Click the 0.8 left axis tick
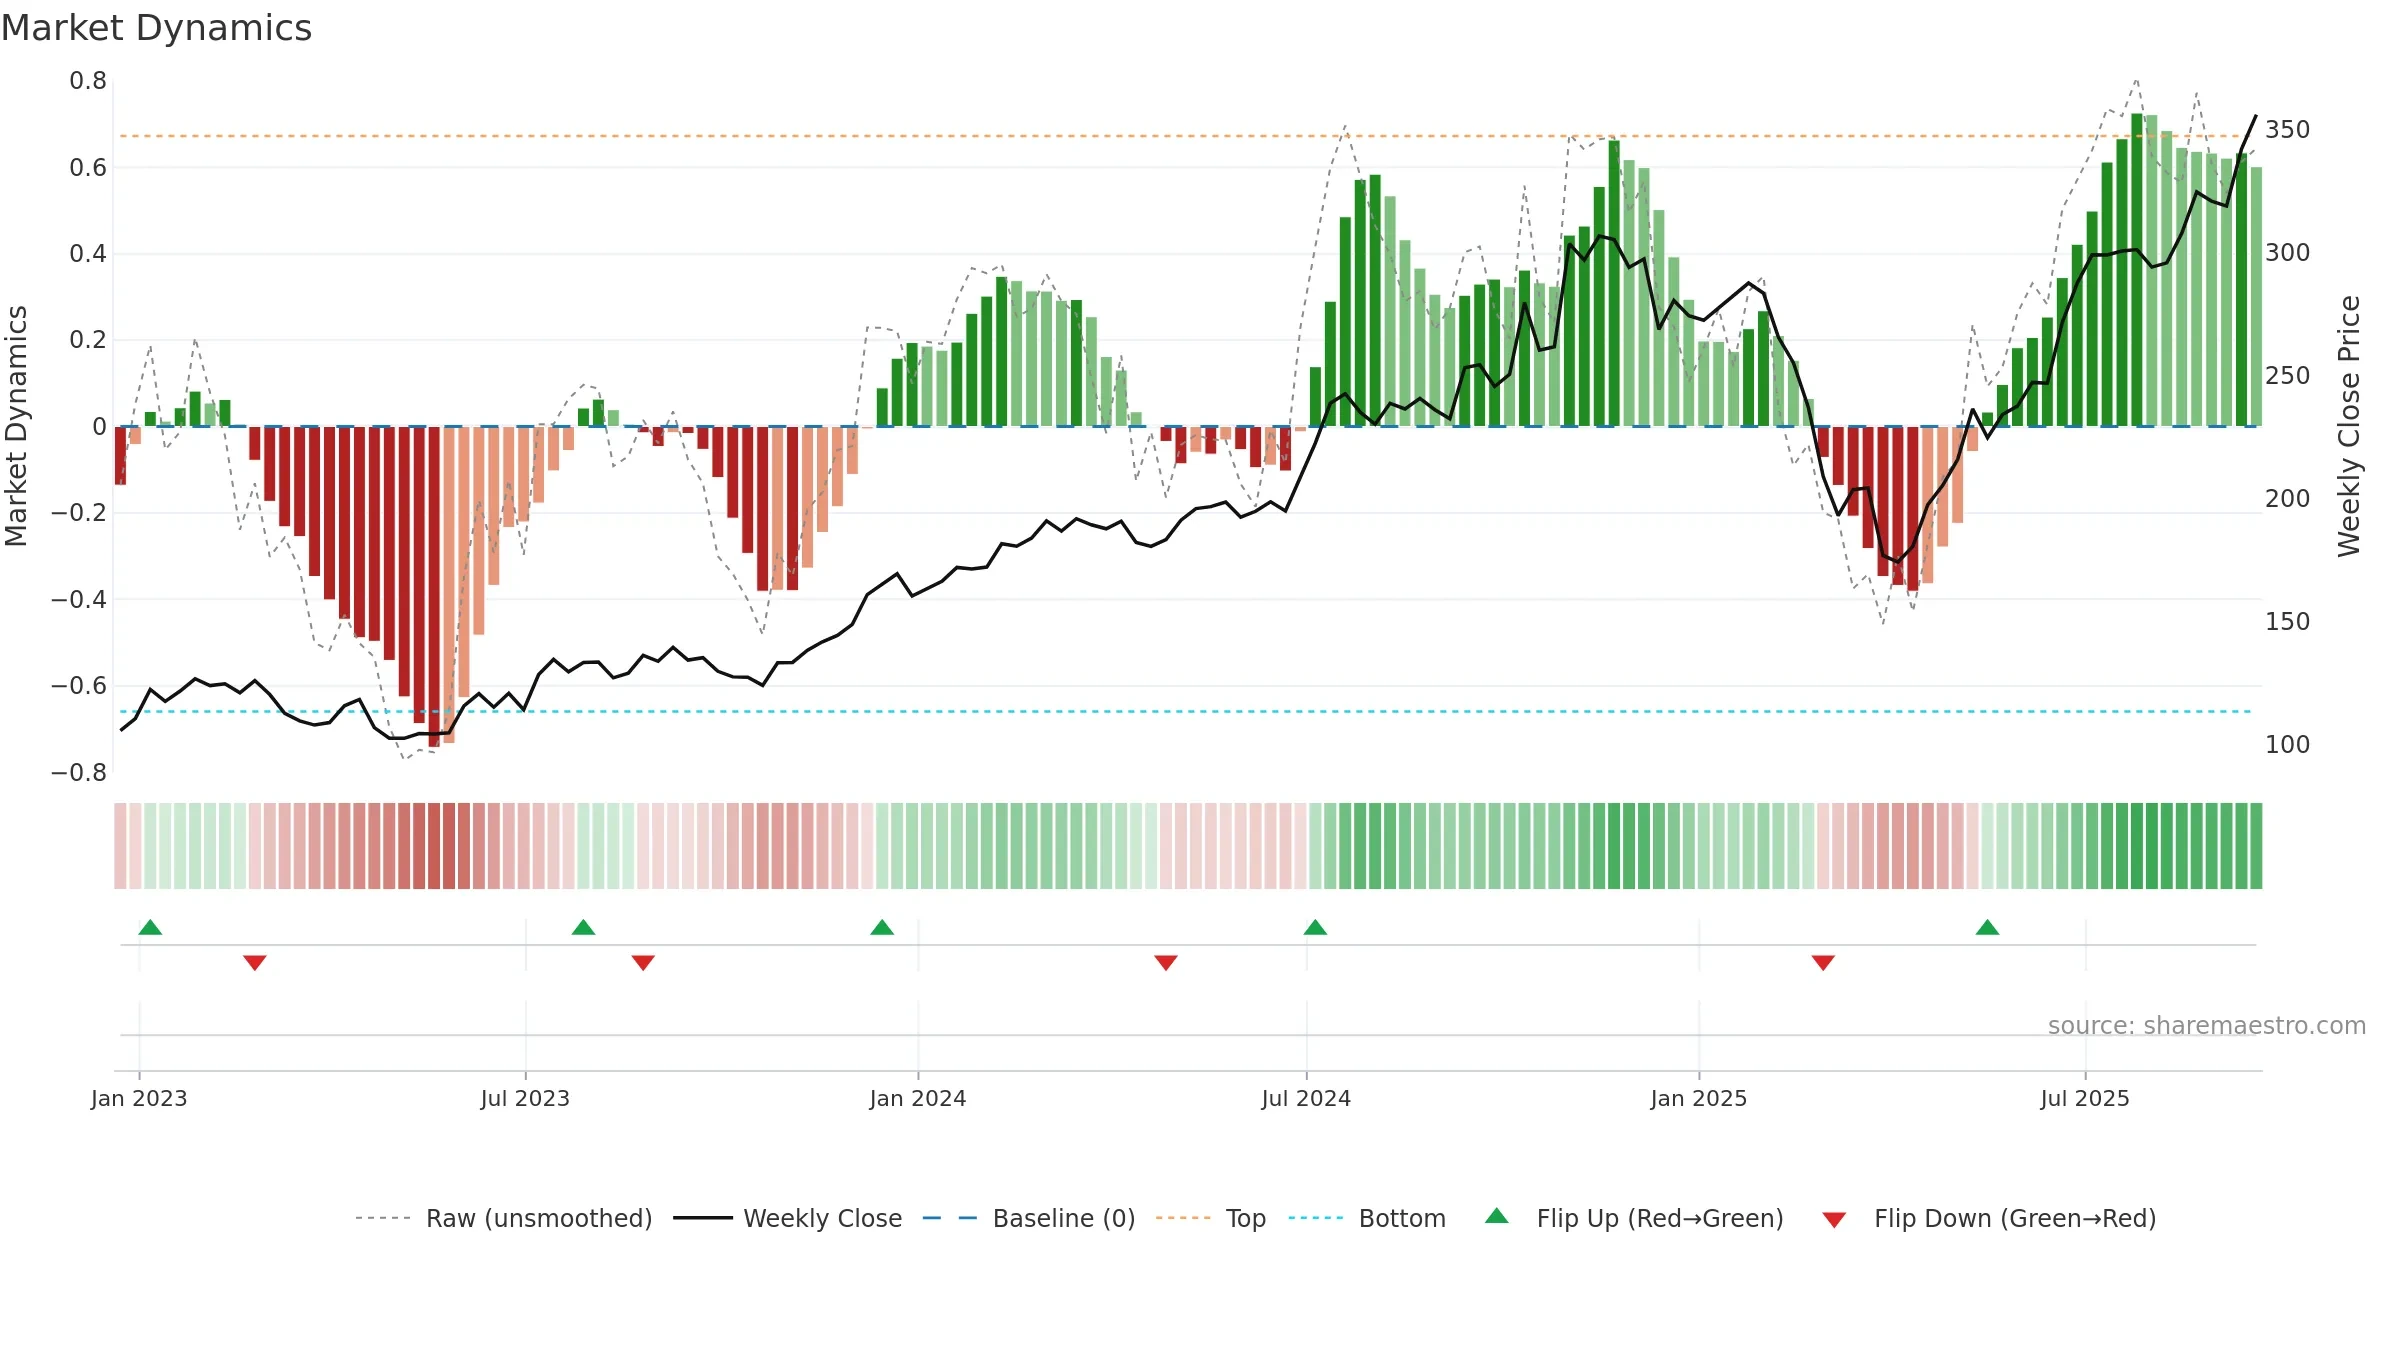The height and width of the screenshot is (1350, 2400). point(88,81)
